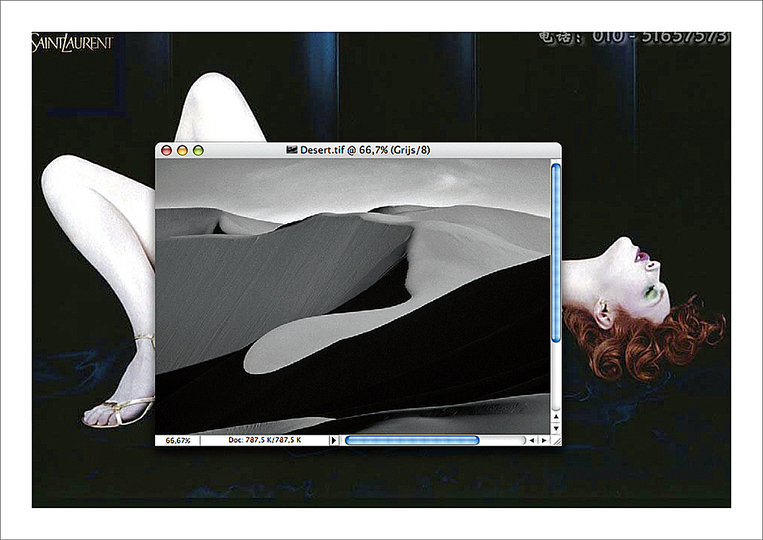Open the status bar options triangle menu
This screenshot has width=763, height=540.
click(x=334, y=440)
